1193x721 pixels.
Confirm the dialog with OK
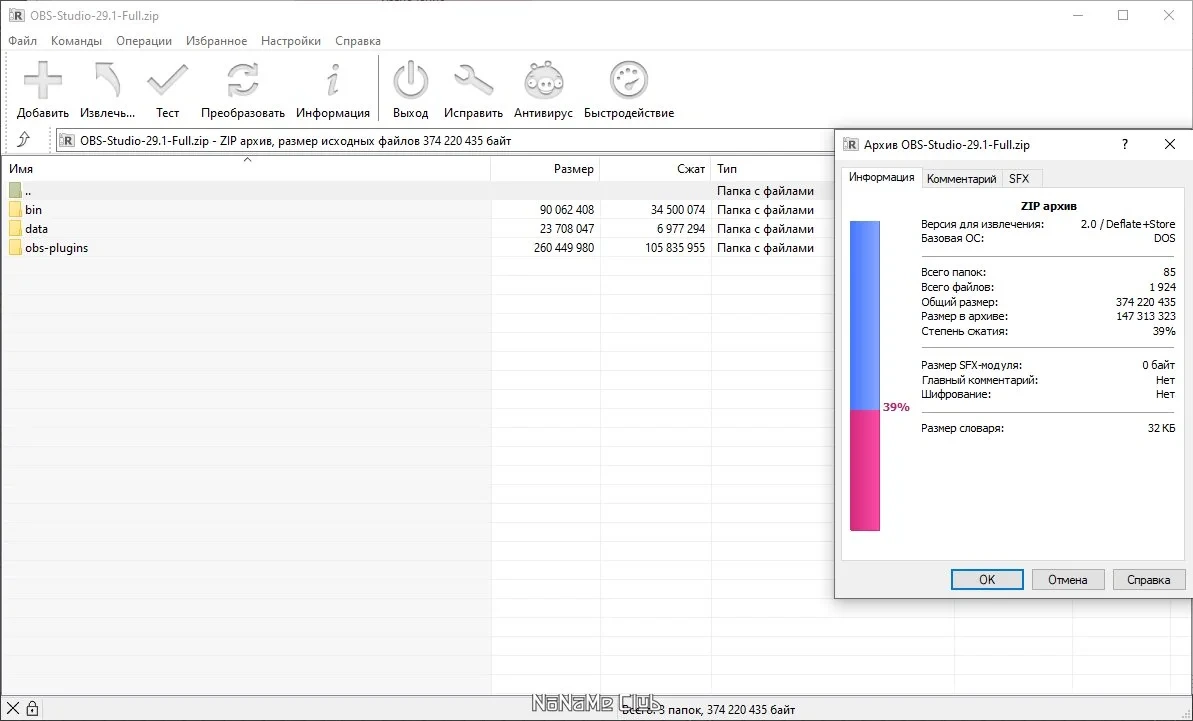pyautogui.click(x=987, y=580)
